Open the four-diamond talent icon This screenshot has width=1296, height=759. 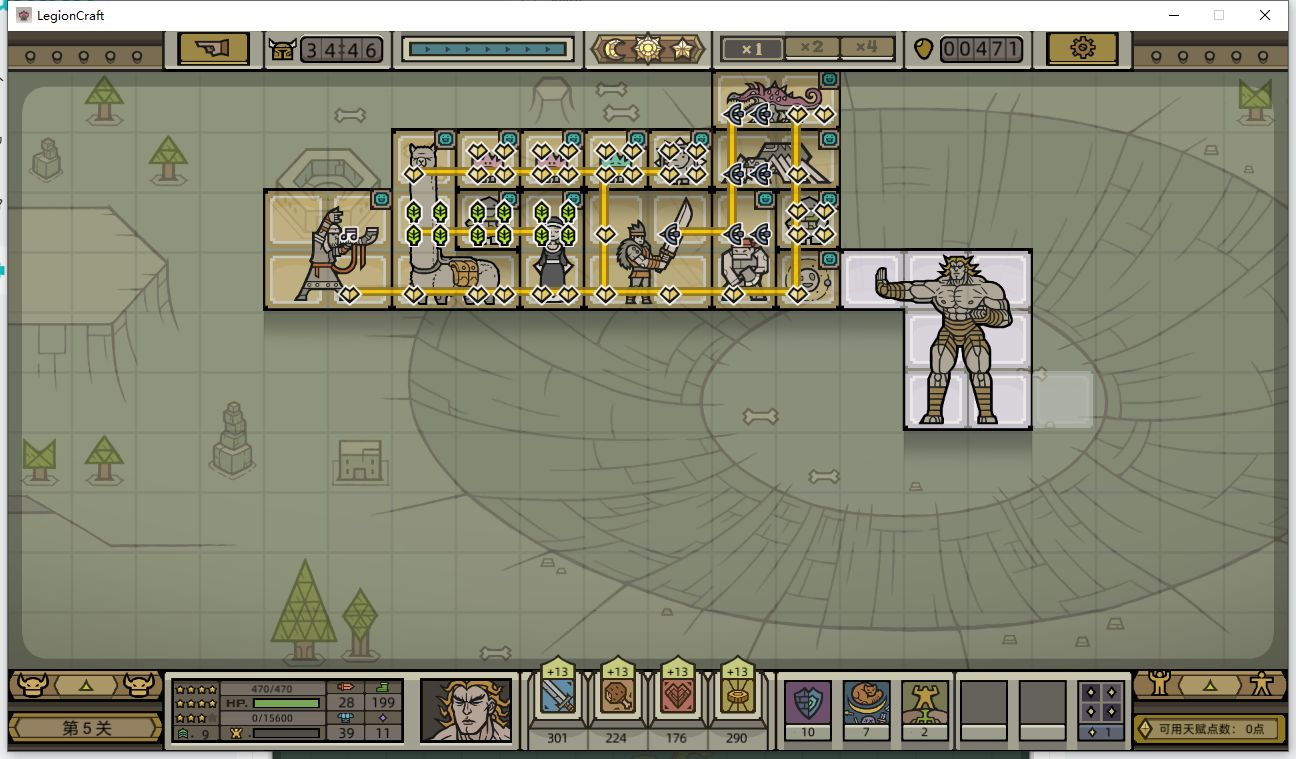click(1101, 702)
